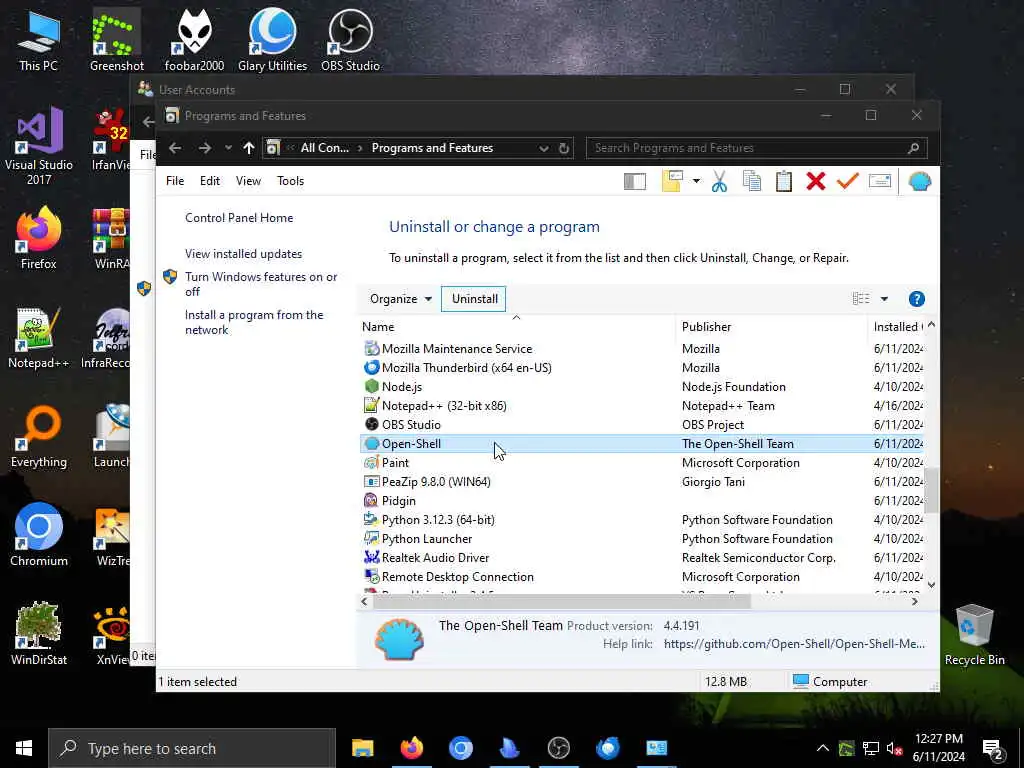Sort by Publisher column header
Viewport: 1024px width, 768px height.
772,327
